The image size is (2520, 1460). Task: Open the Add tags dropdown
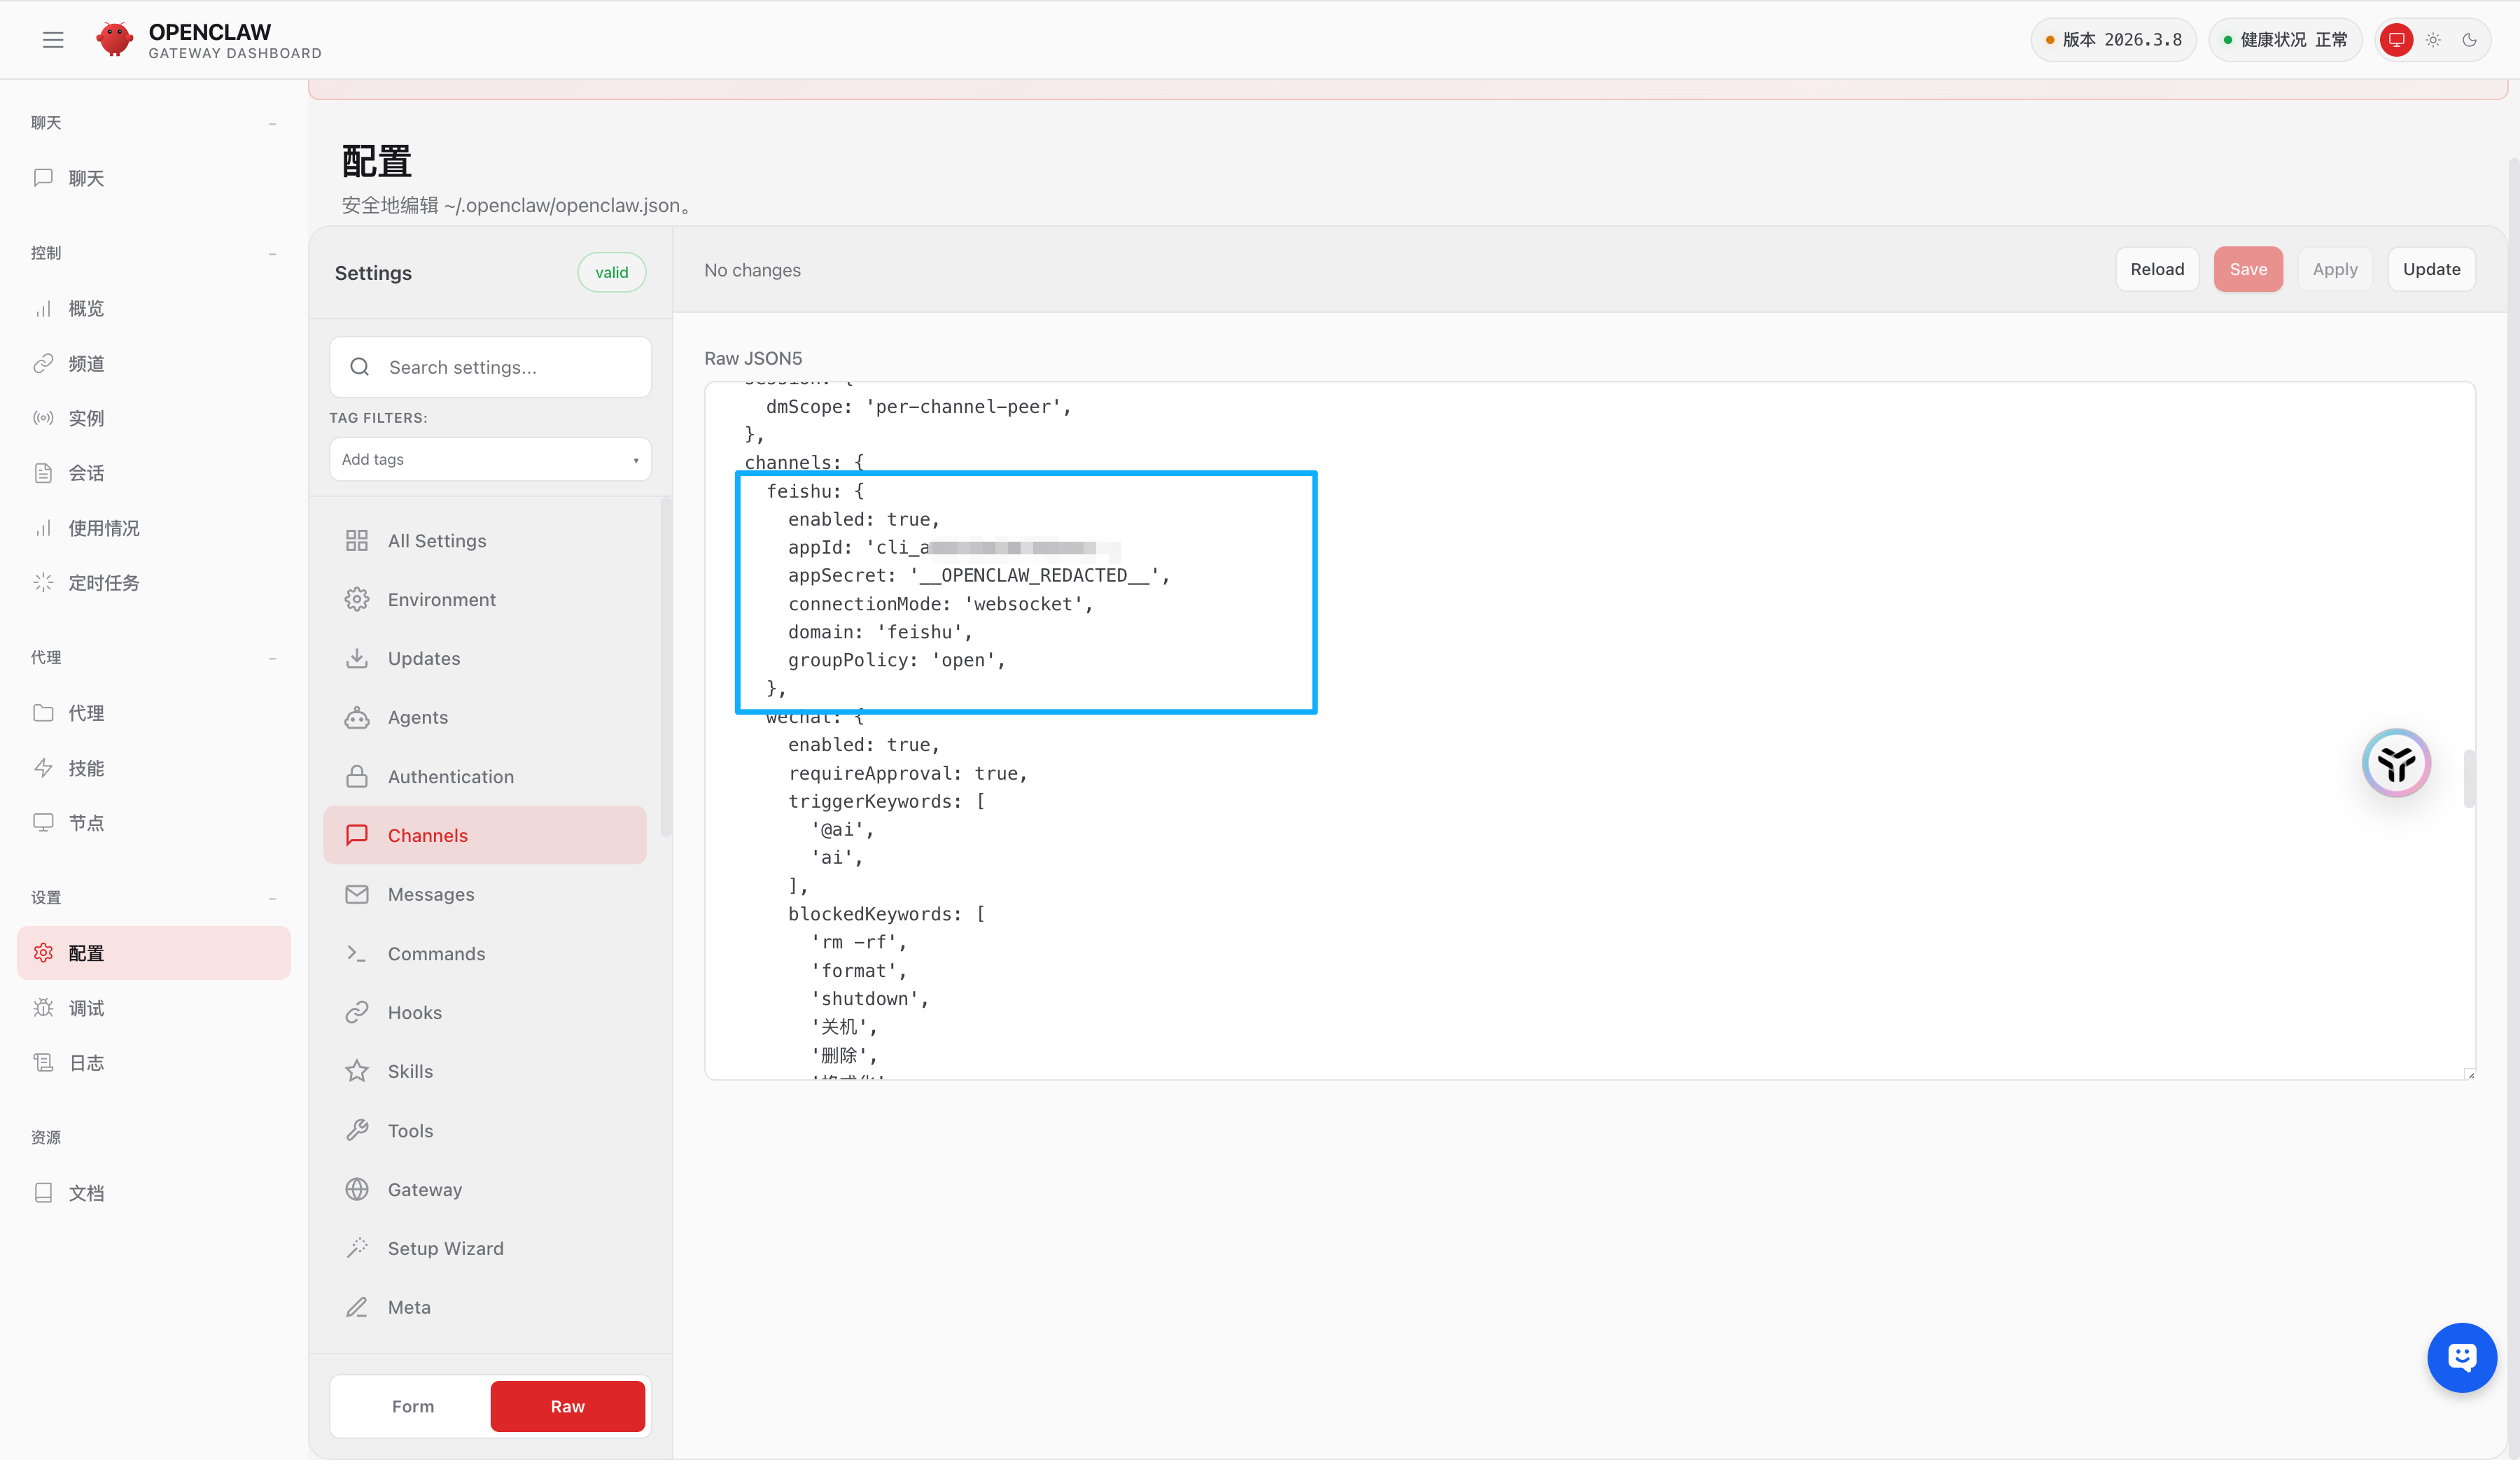point(490,459)
